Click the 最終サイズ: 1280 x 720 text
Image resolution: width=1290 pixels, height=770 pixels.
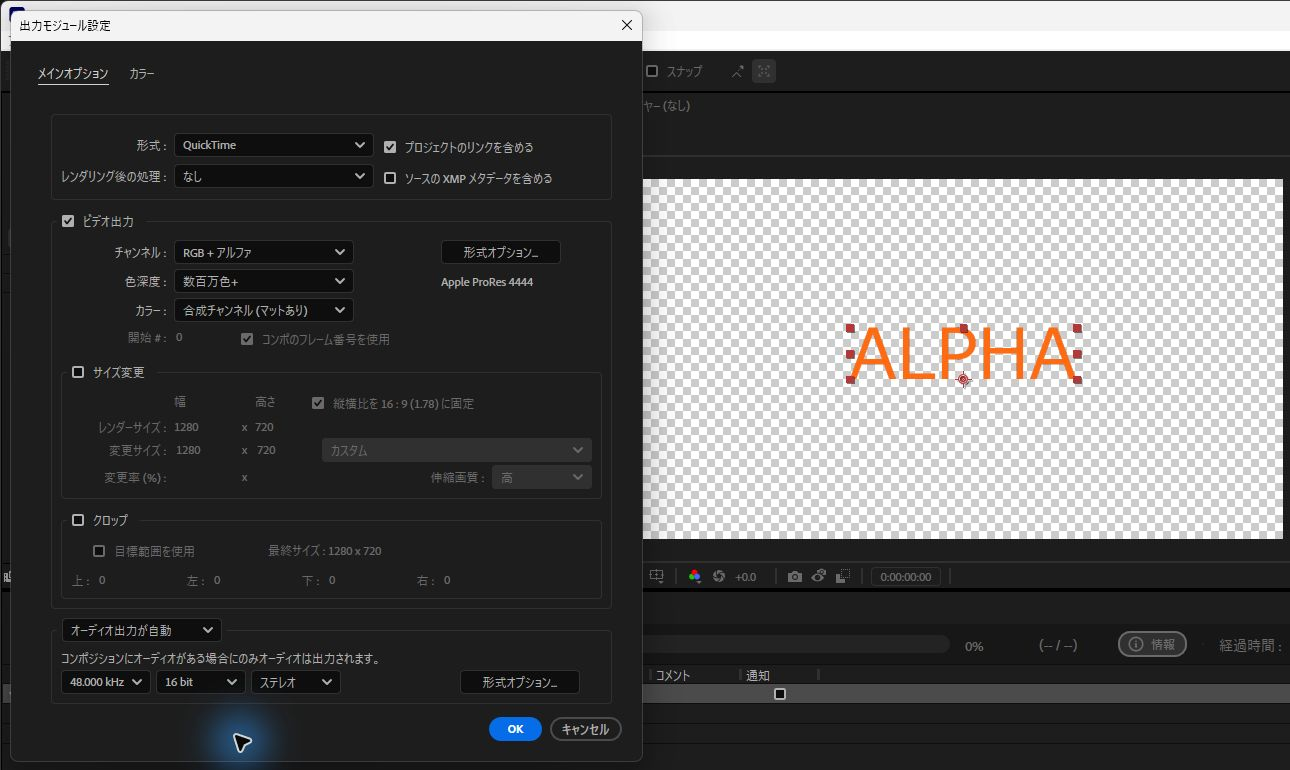[325, 551]
